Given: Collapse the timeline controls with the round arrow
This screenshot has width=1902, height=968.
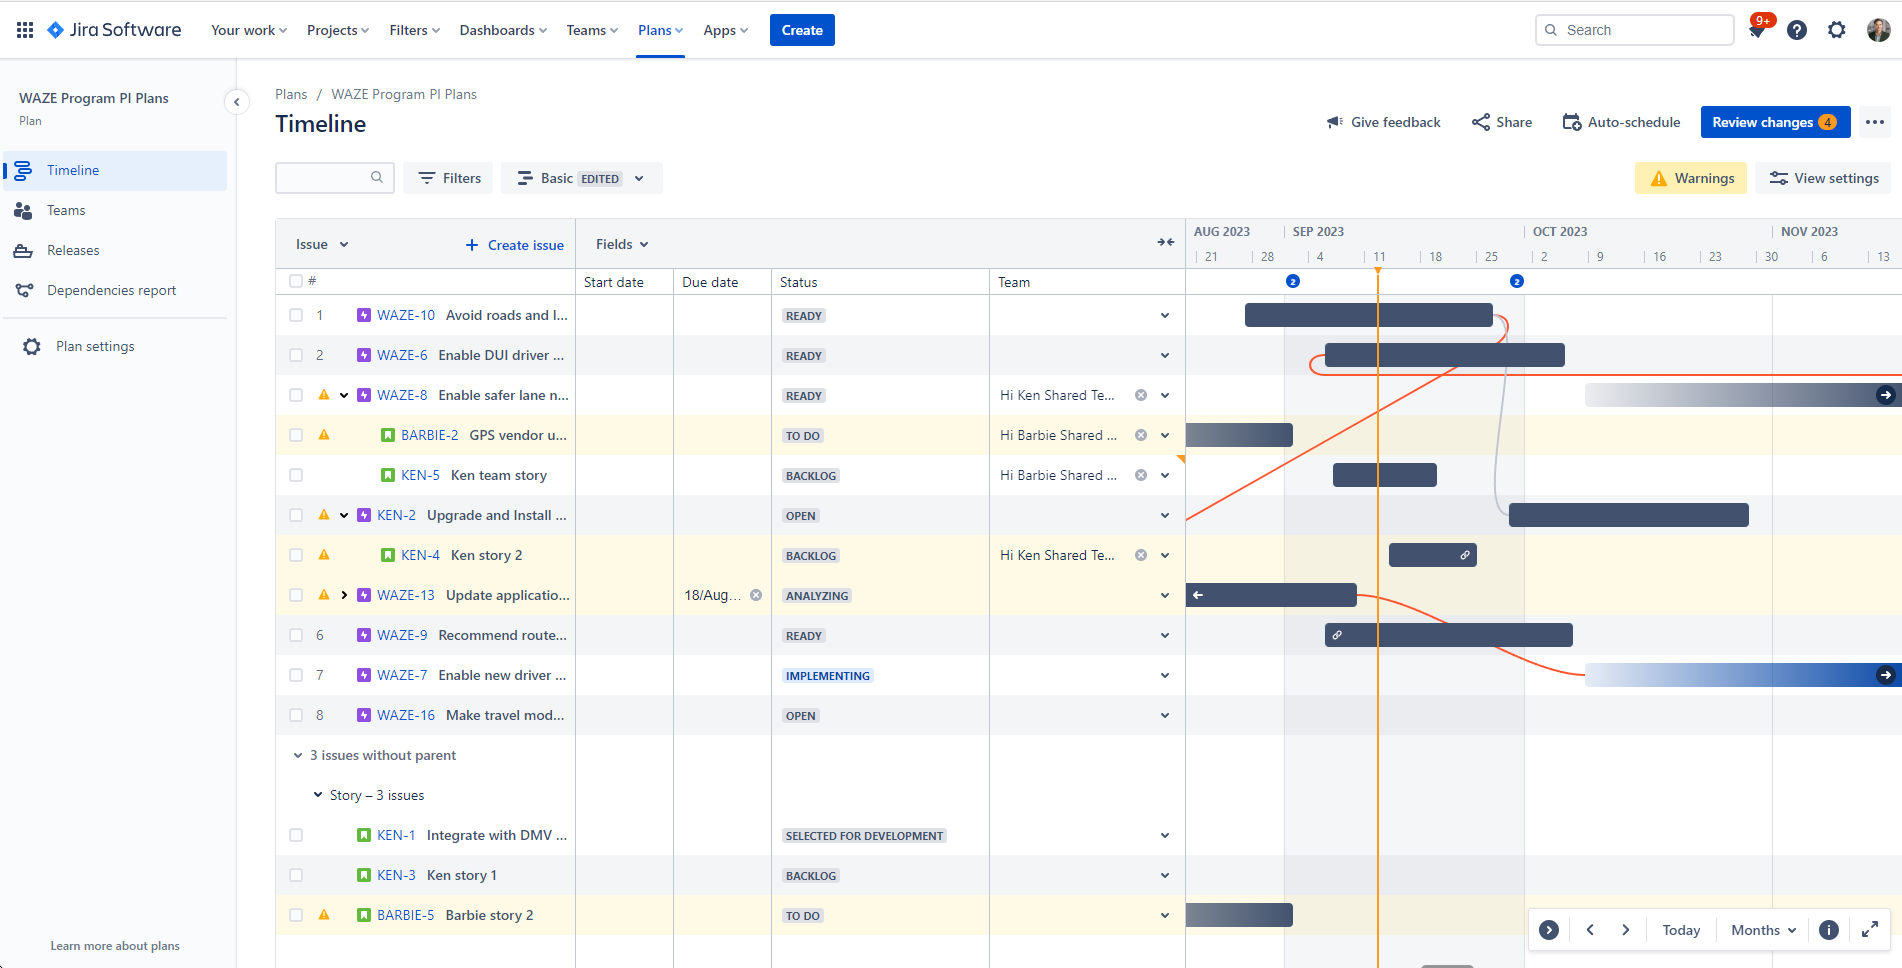Looking at the screenshot, I should (1549, 930).
